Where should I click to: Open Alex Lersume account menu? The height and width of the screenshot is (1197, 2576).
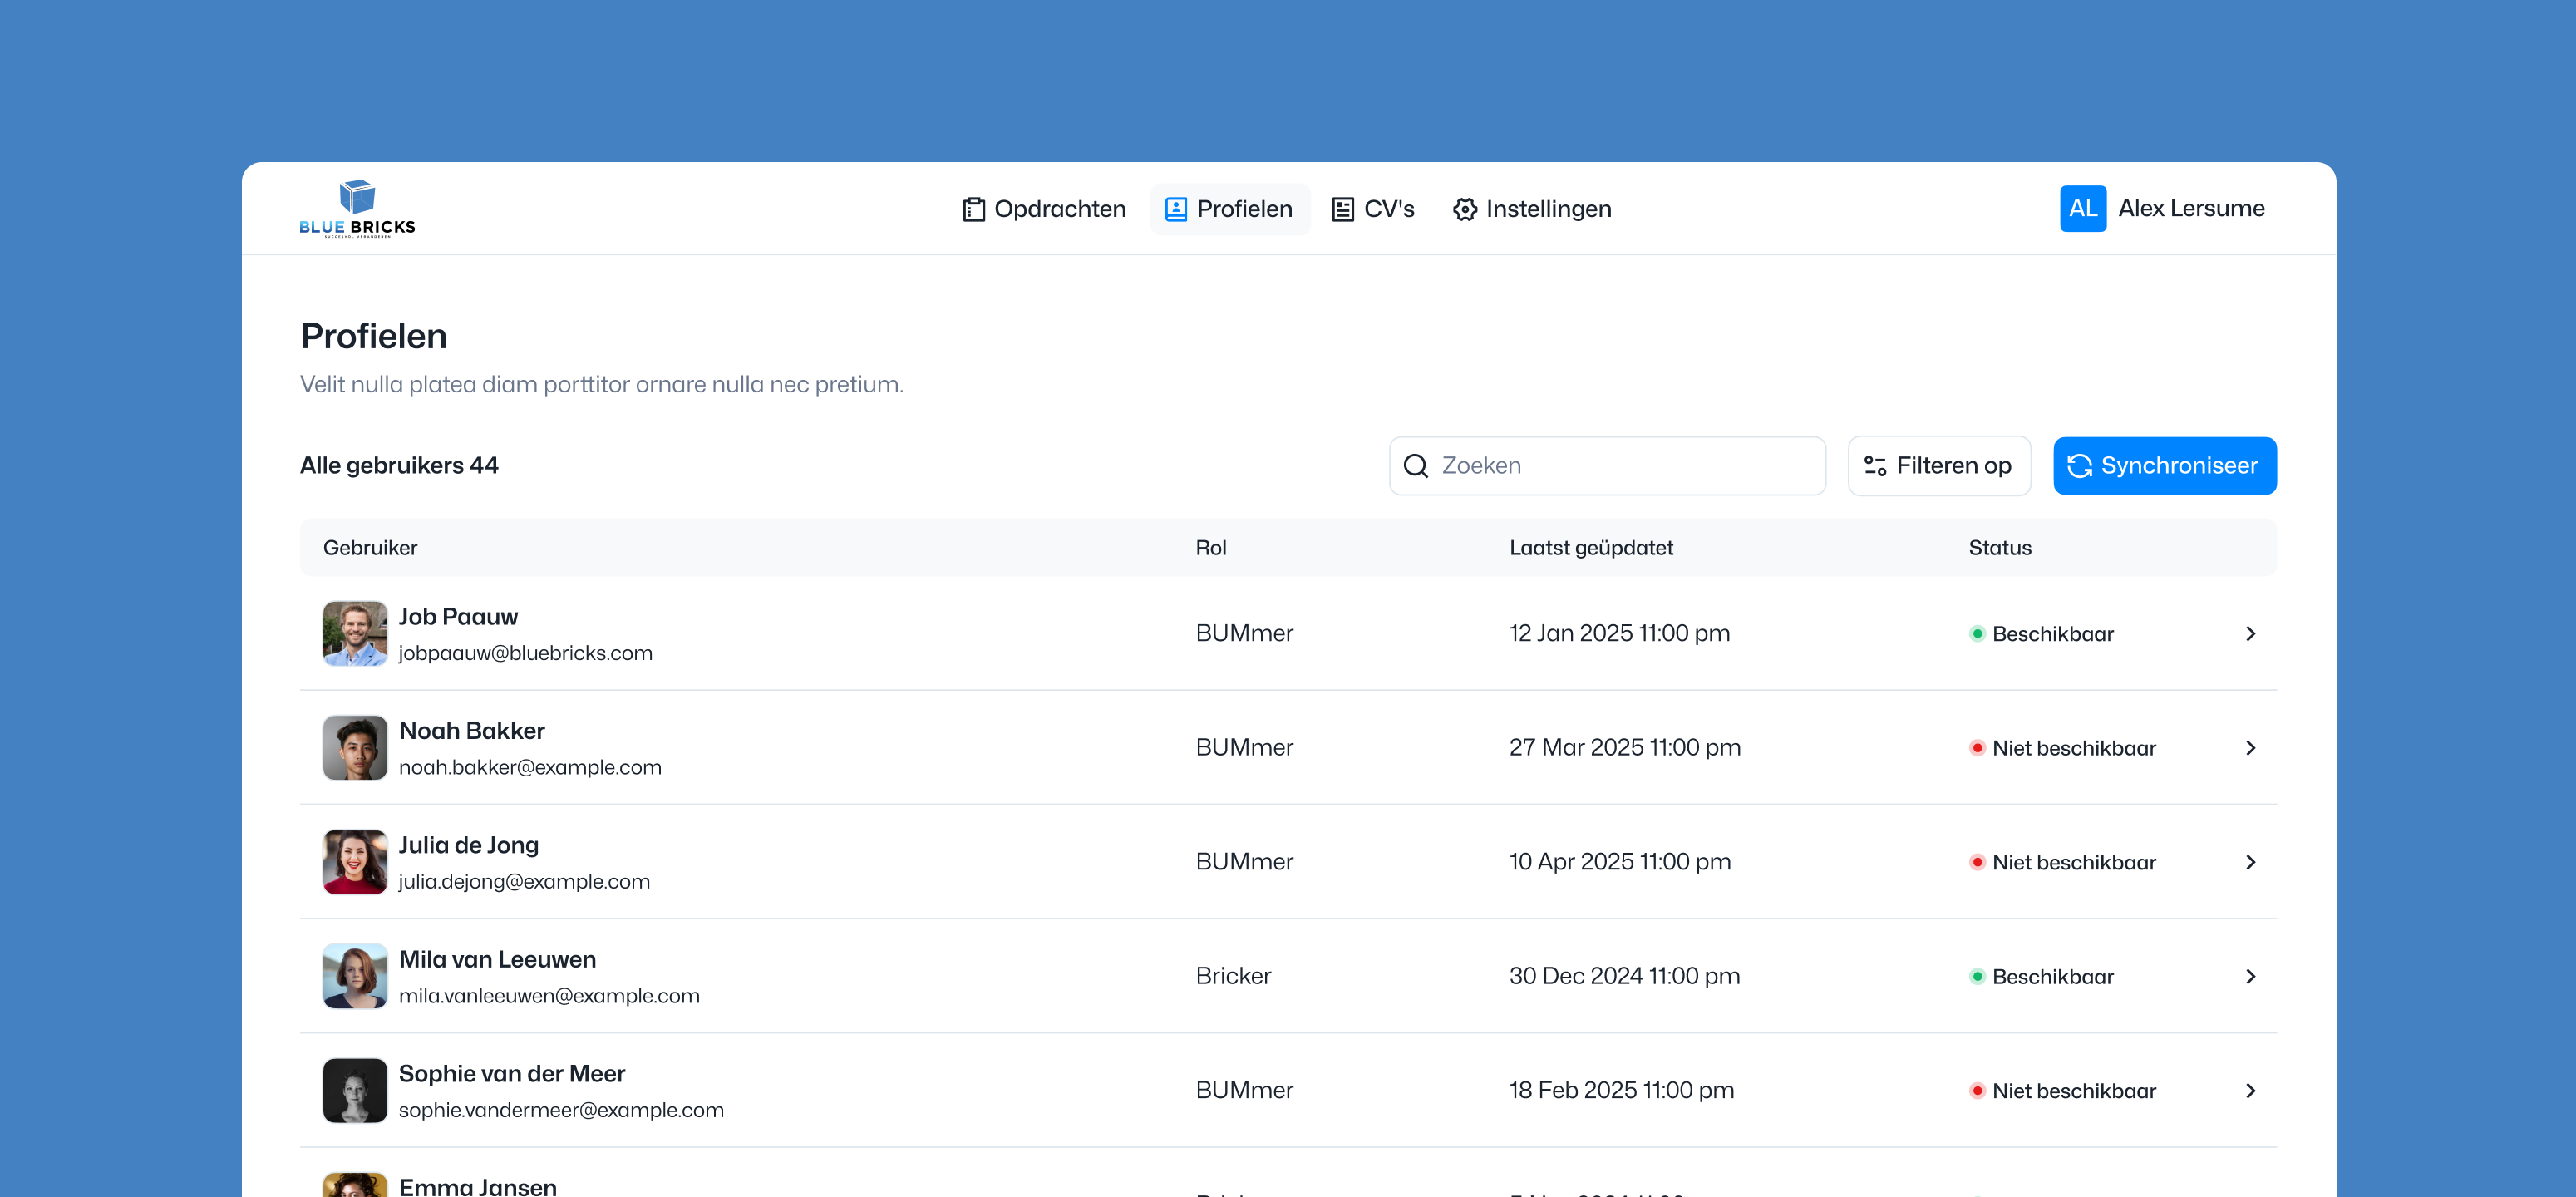[x=2162, y=208]
